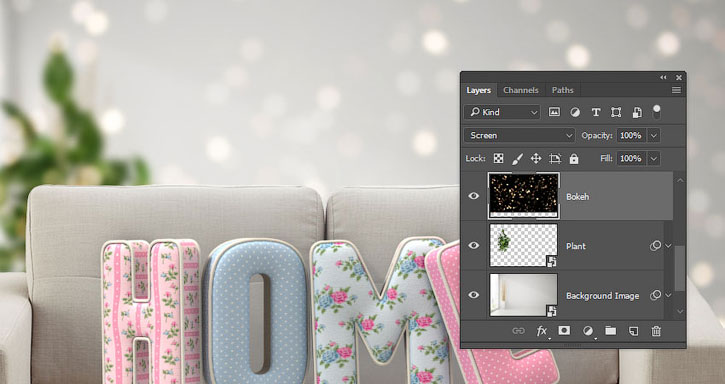Select the Background Image layer thumbnail
725x384 pixels.
click(524, 295)
